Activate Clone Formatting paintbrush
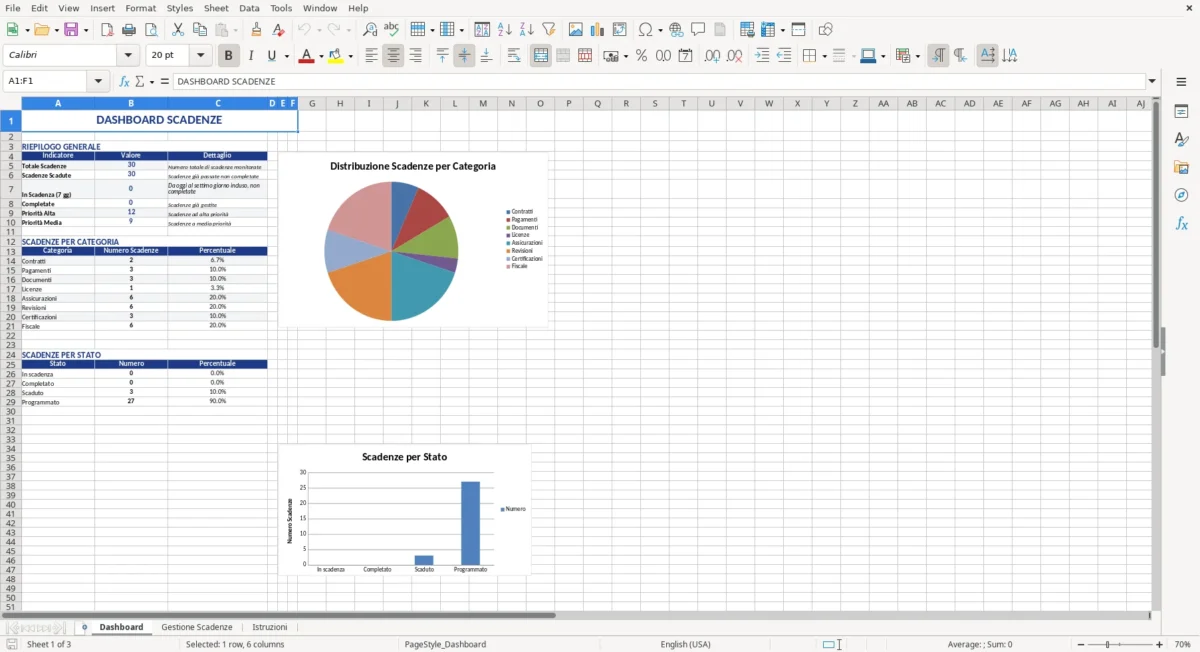This screenshot has width=1200, height=652. point(257,30)
